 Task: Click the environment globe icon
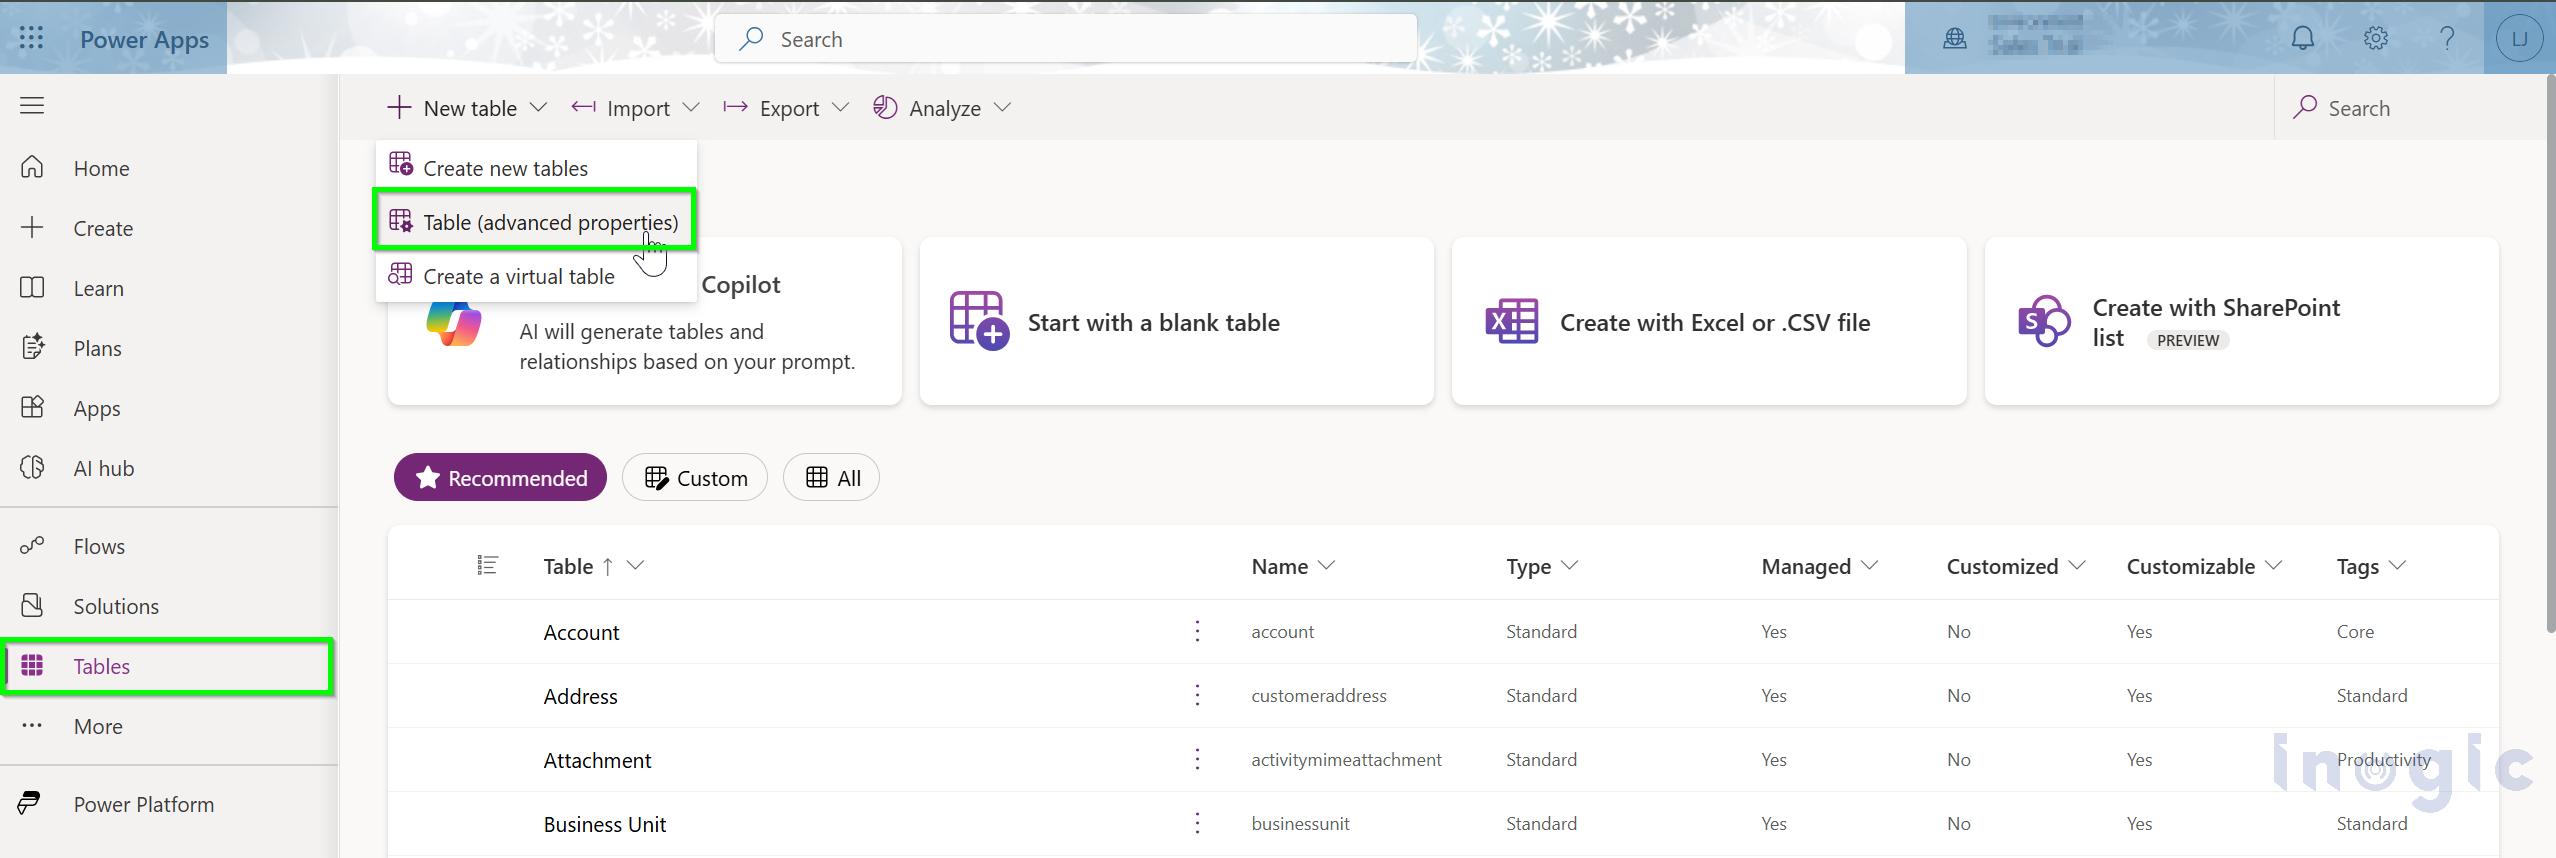click(1955, 39)
